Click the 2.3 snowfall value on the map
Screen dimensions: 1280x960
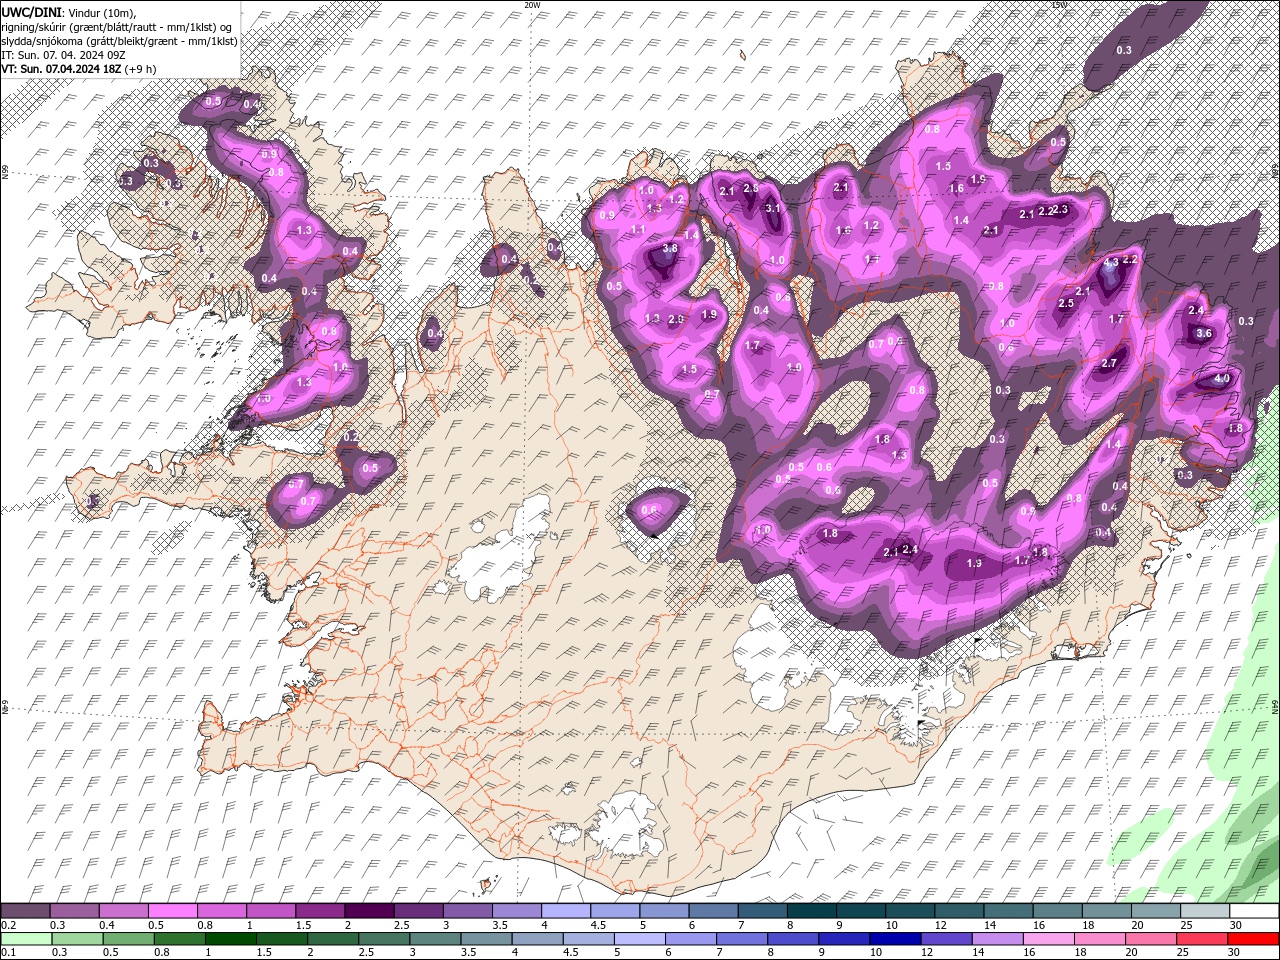point(1061,209)
